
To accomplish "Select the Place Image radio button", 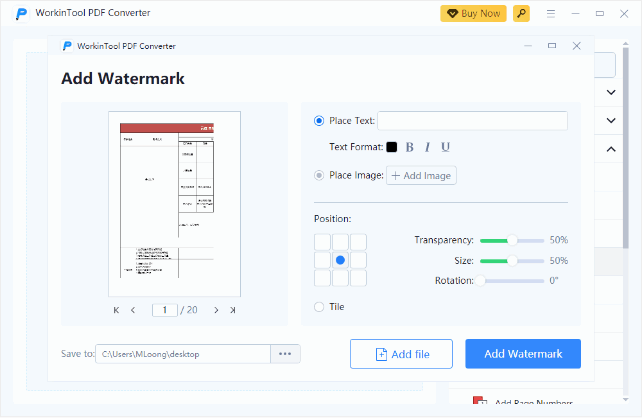I will (319, 175).
